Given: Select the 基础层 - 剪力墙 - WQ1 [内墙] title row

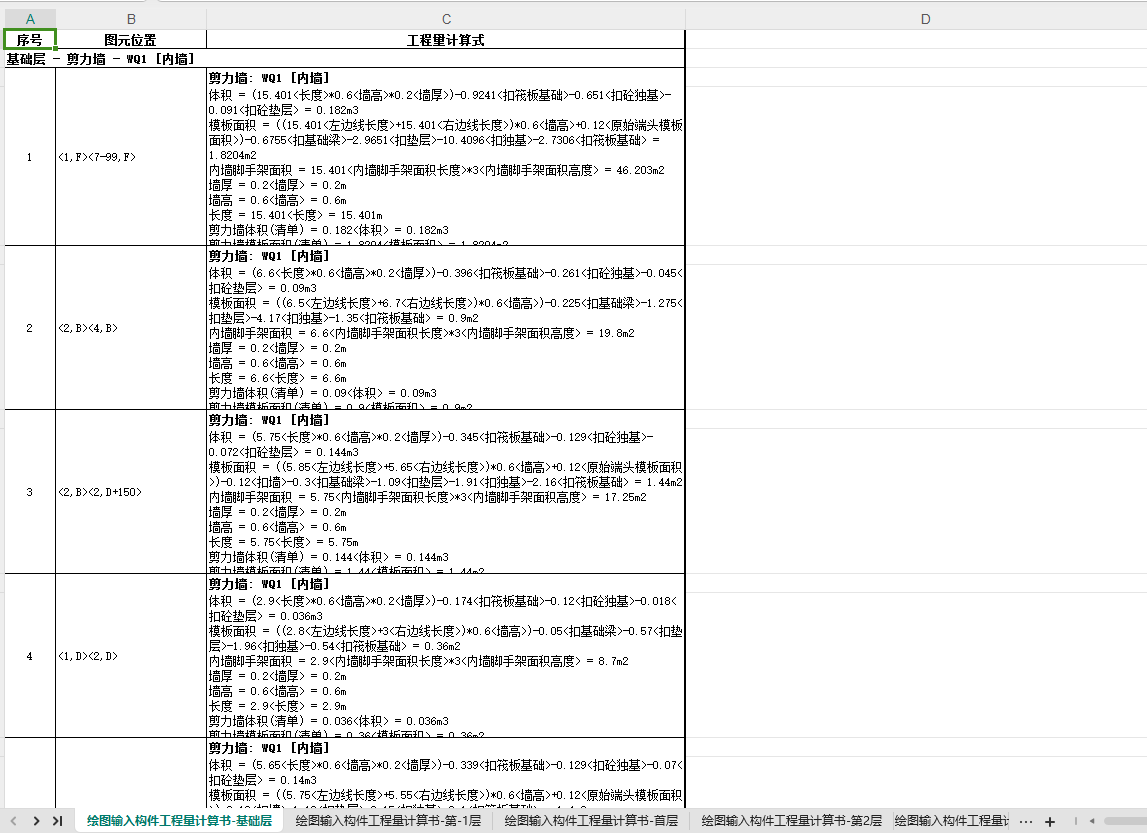Looking at the screenshot, I should click(345, 59).
